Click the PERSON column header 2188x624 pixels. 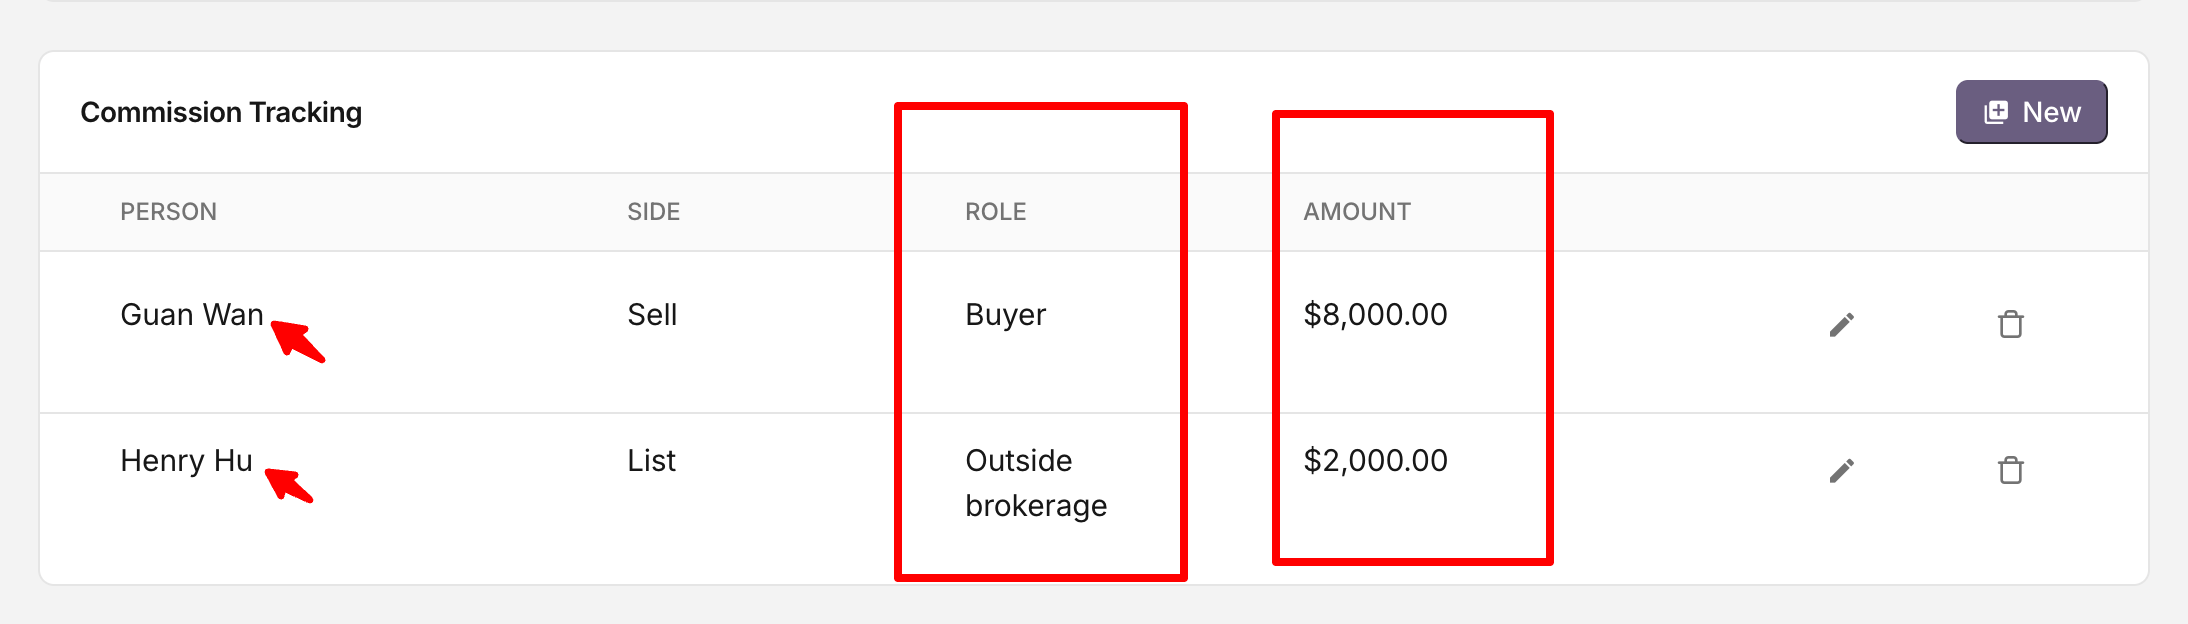[x=168, y=212]
